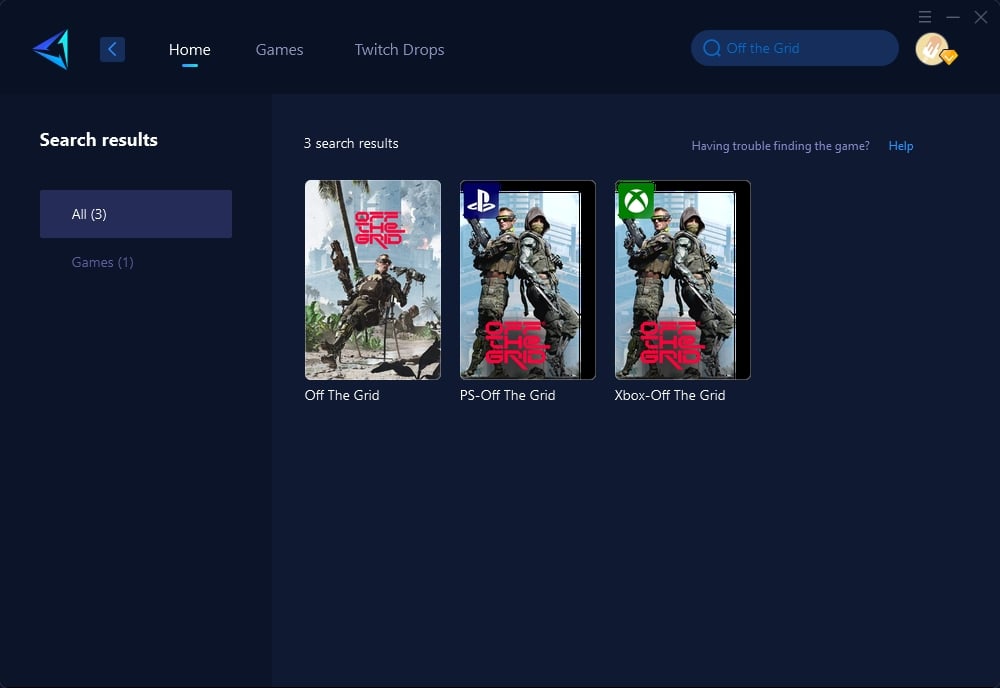1000x688 pixels.
Task: Open the user profile avatar
Action: click(933, 49)
